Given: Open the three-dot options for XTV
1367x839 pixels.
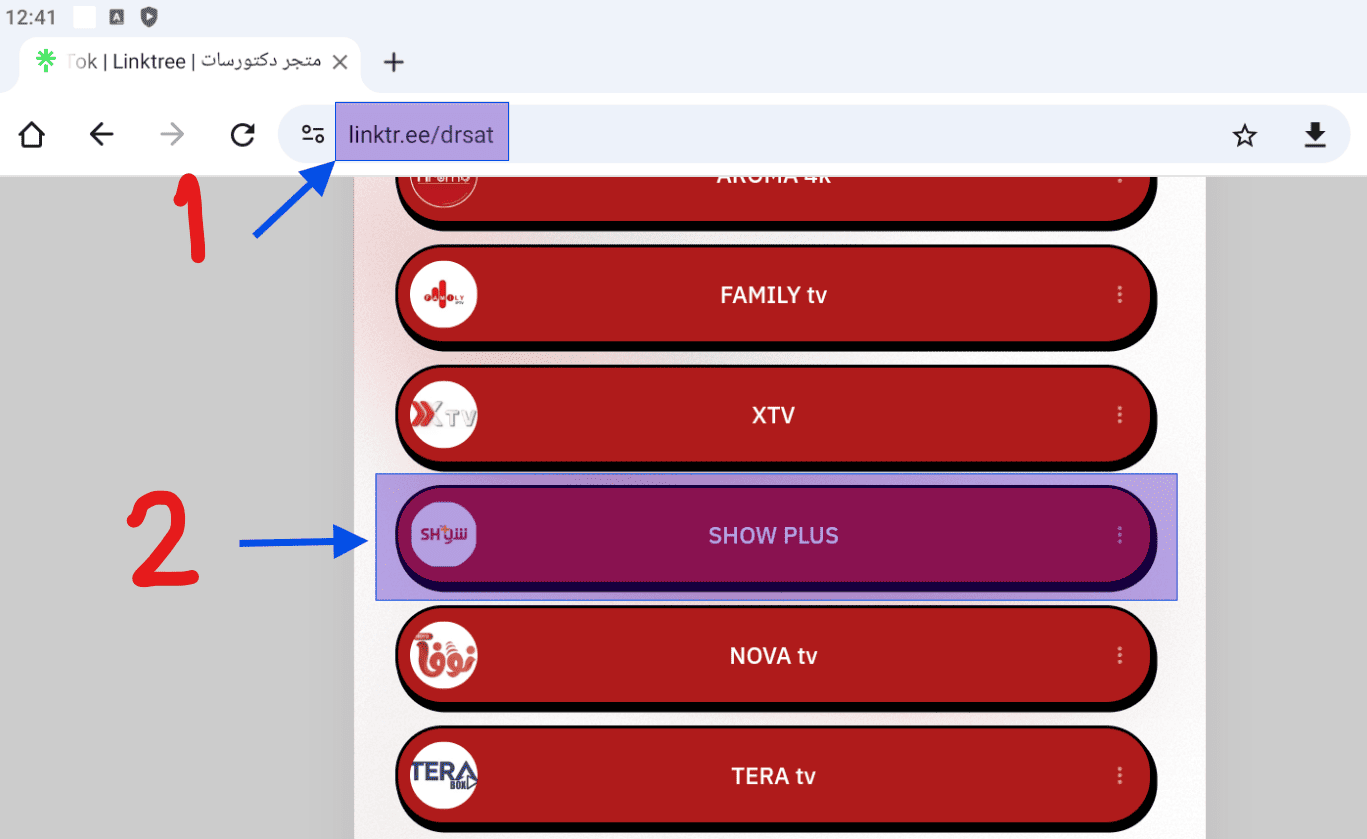Looking at the screenshot, I should (x=1119, y=415).
